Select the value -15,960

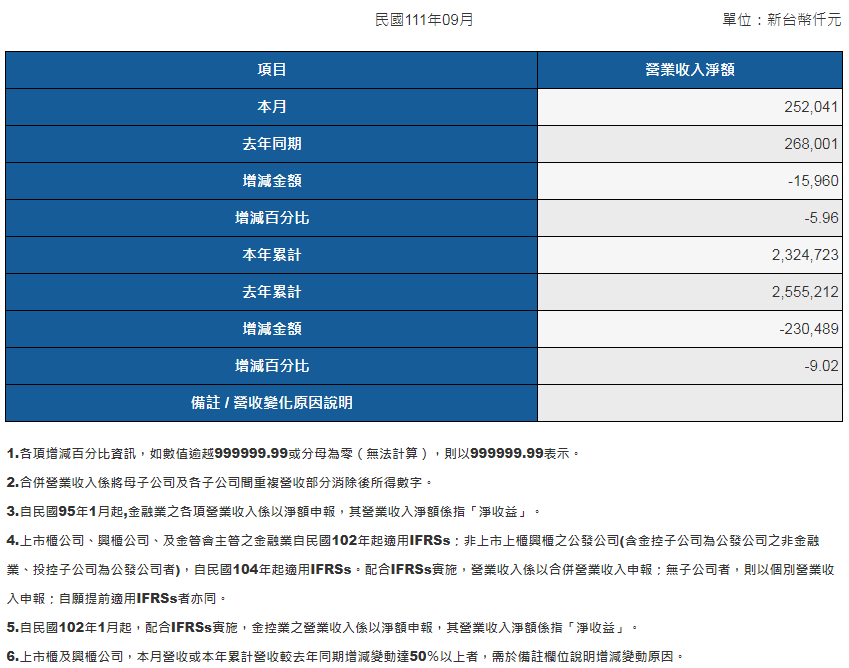813,181
